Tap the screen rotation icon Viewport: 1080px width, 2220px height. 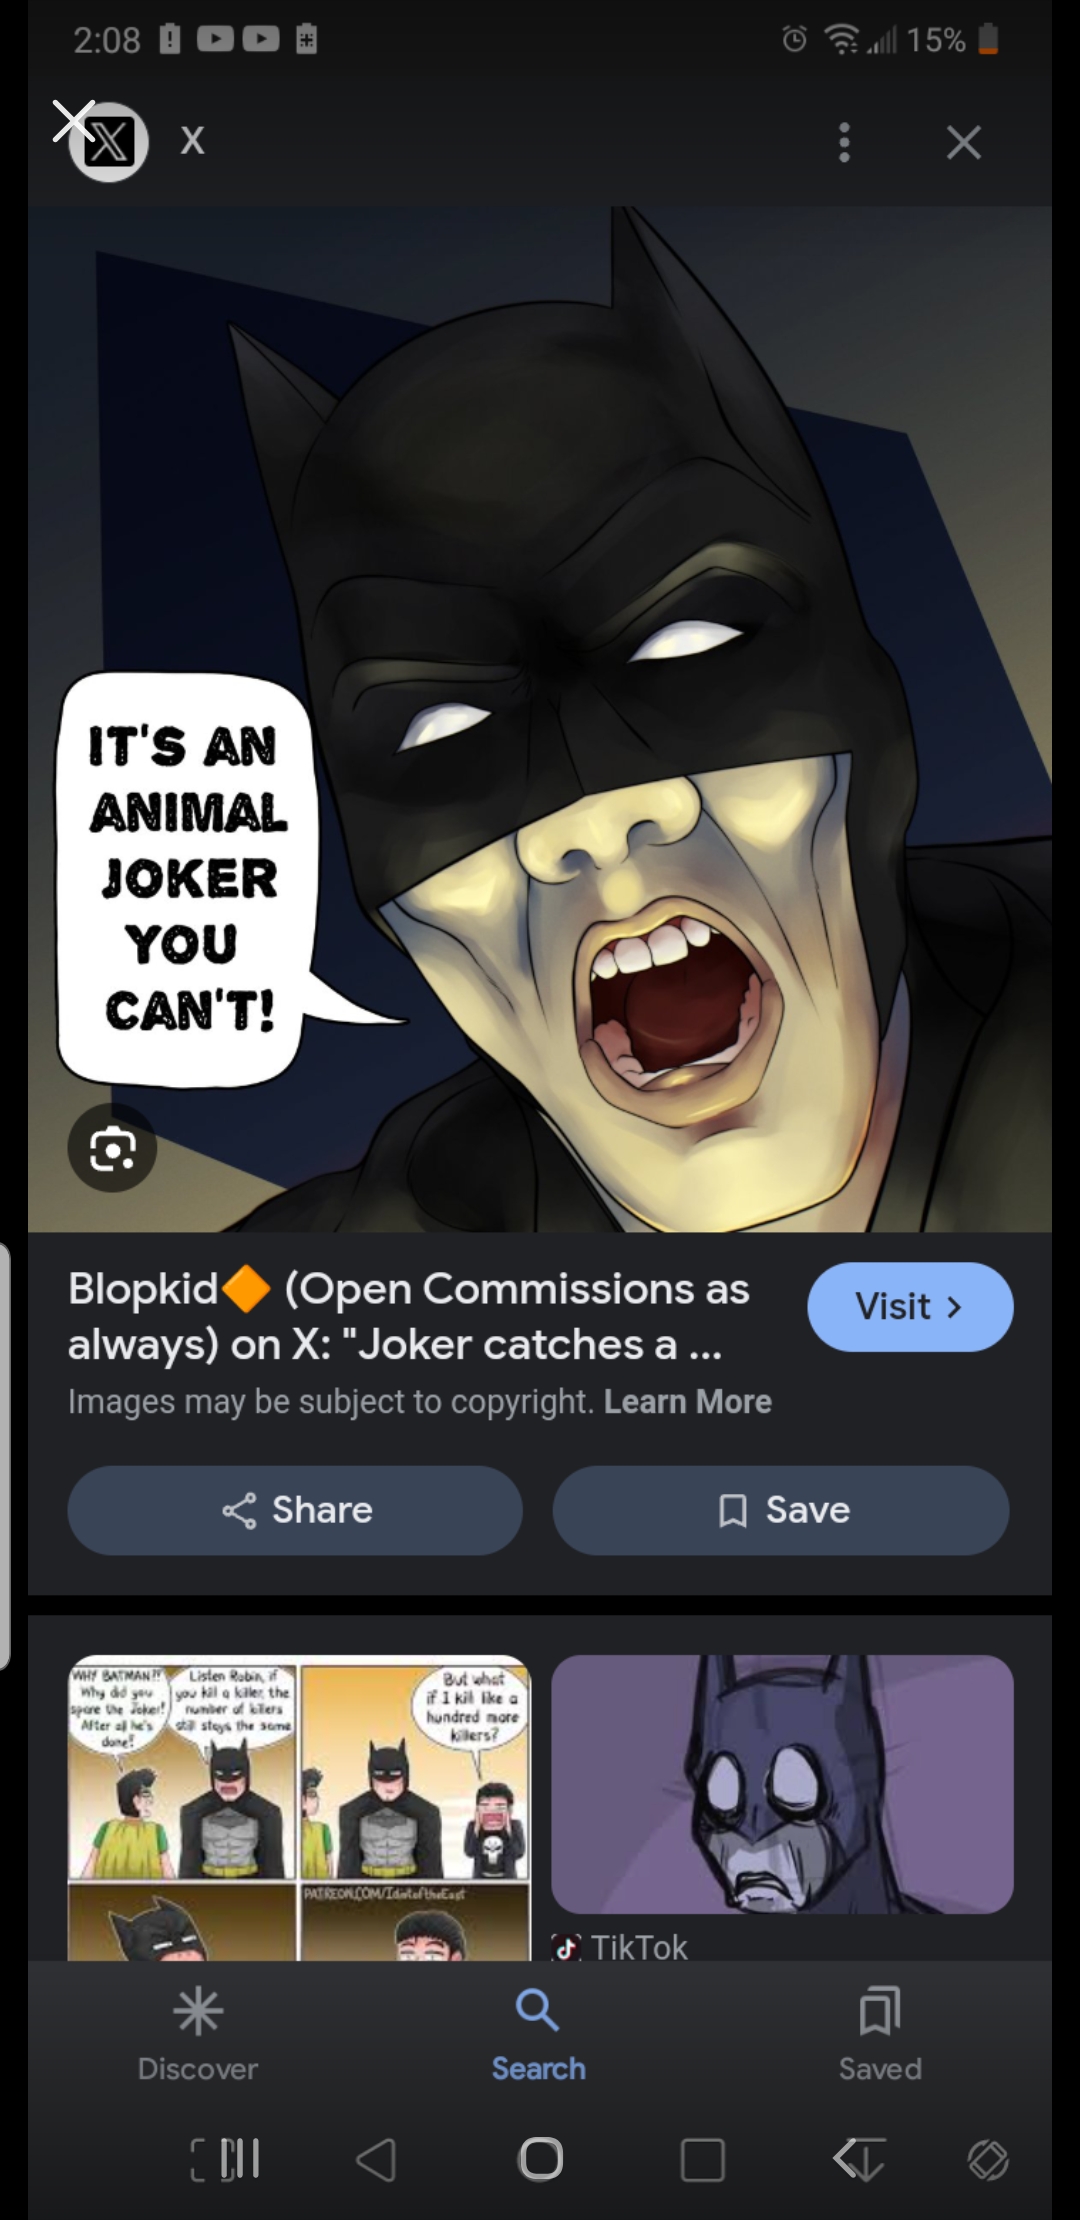point(988,2160)
